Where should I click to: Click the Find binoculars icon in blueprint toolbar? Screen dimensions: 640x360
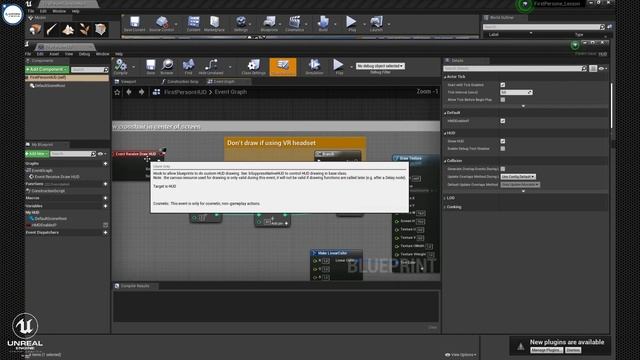point(188,66)
